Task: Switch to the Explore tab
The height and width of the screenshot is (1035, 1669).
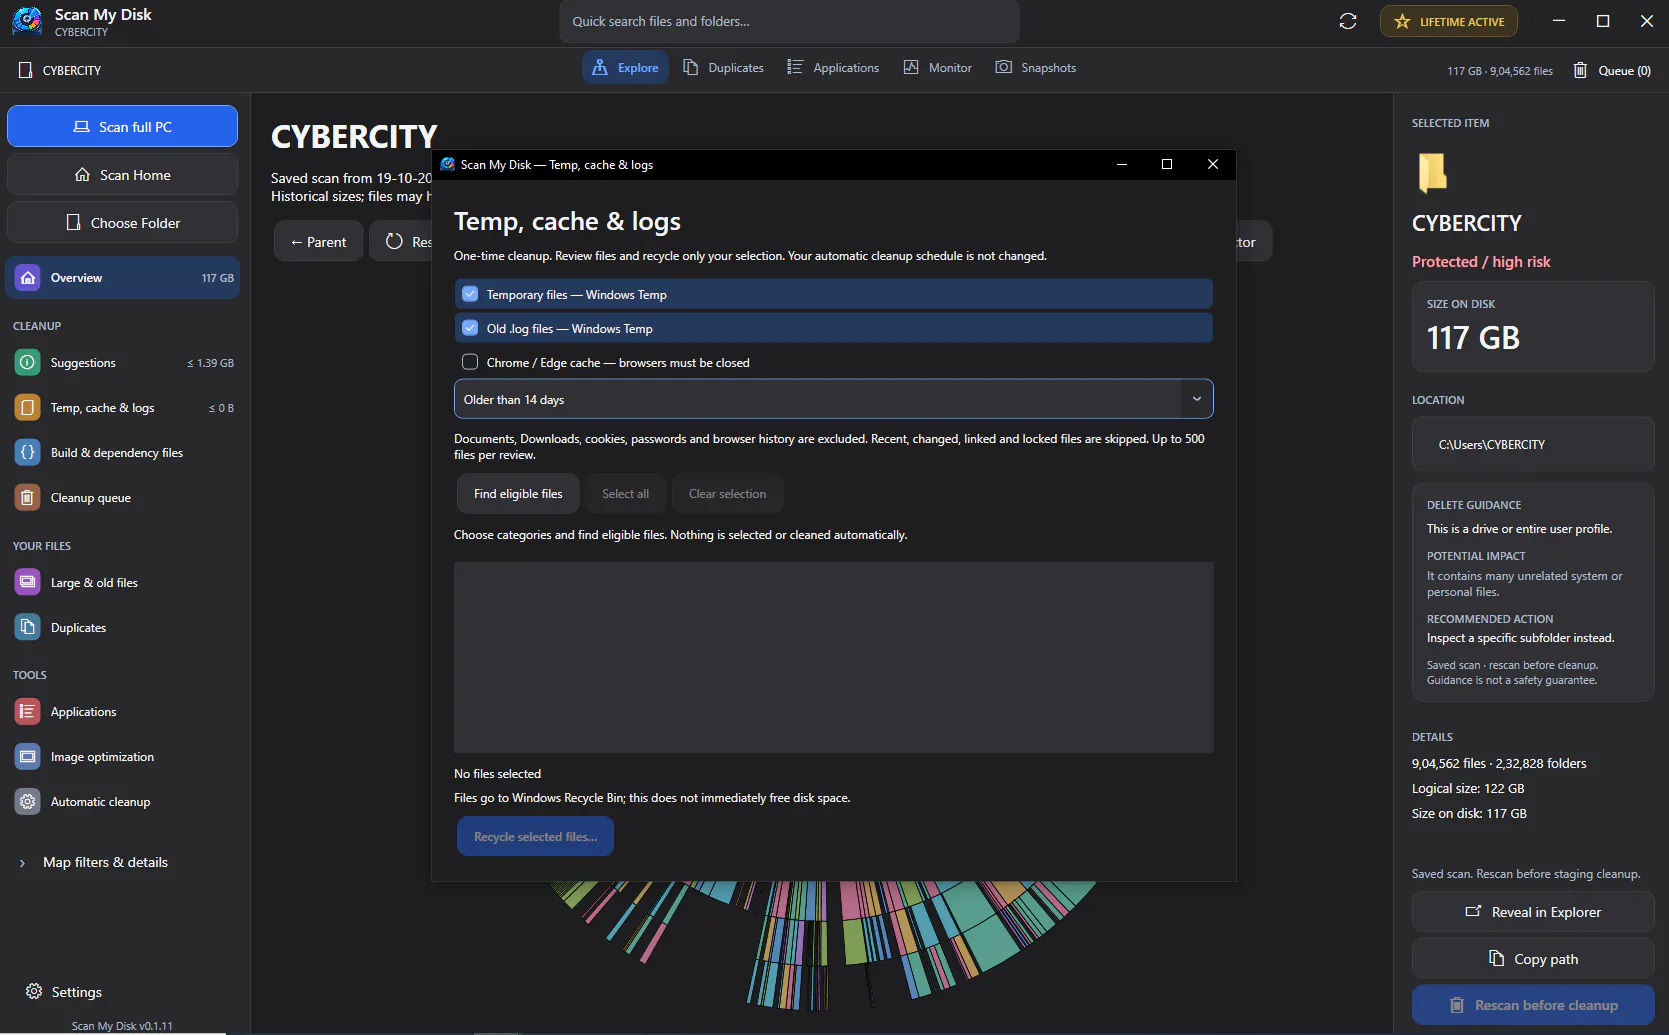Action: pos(625,68)
